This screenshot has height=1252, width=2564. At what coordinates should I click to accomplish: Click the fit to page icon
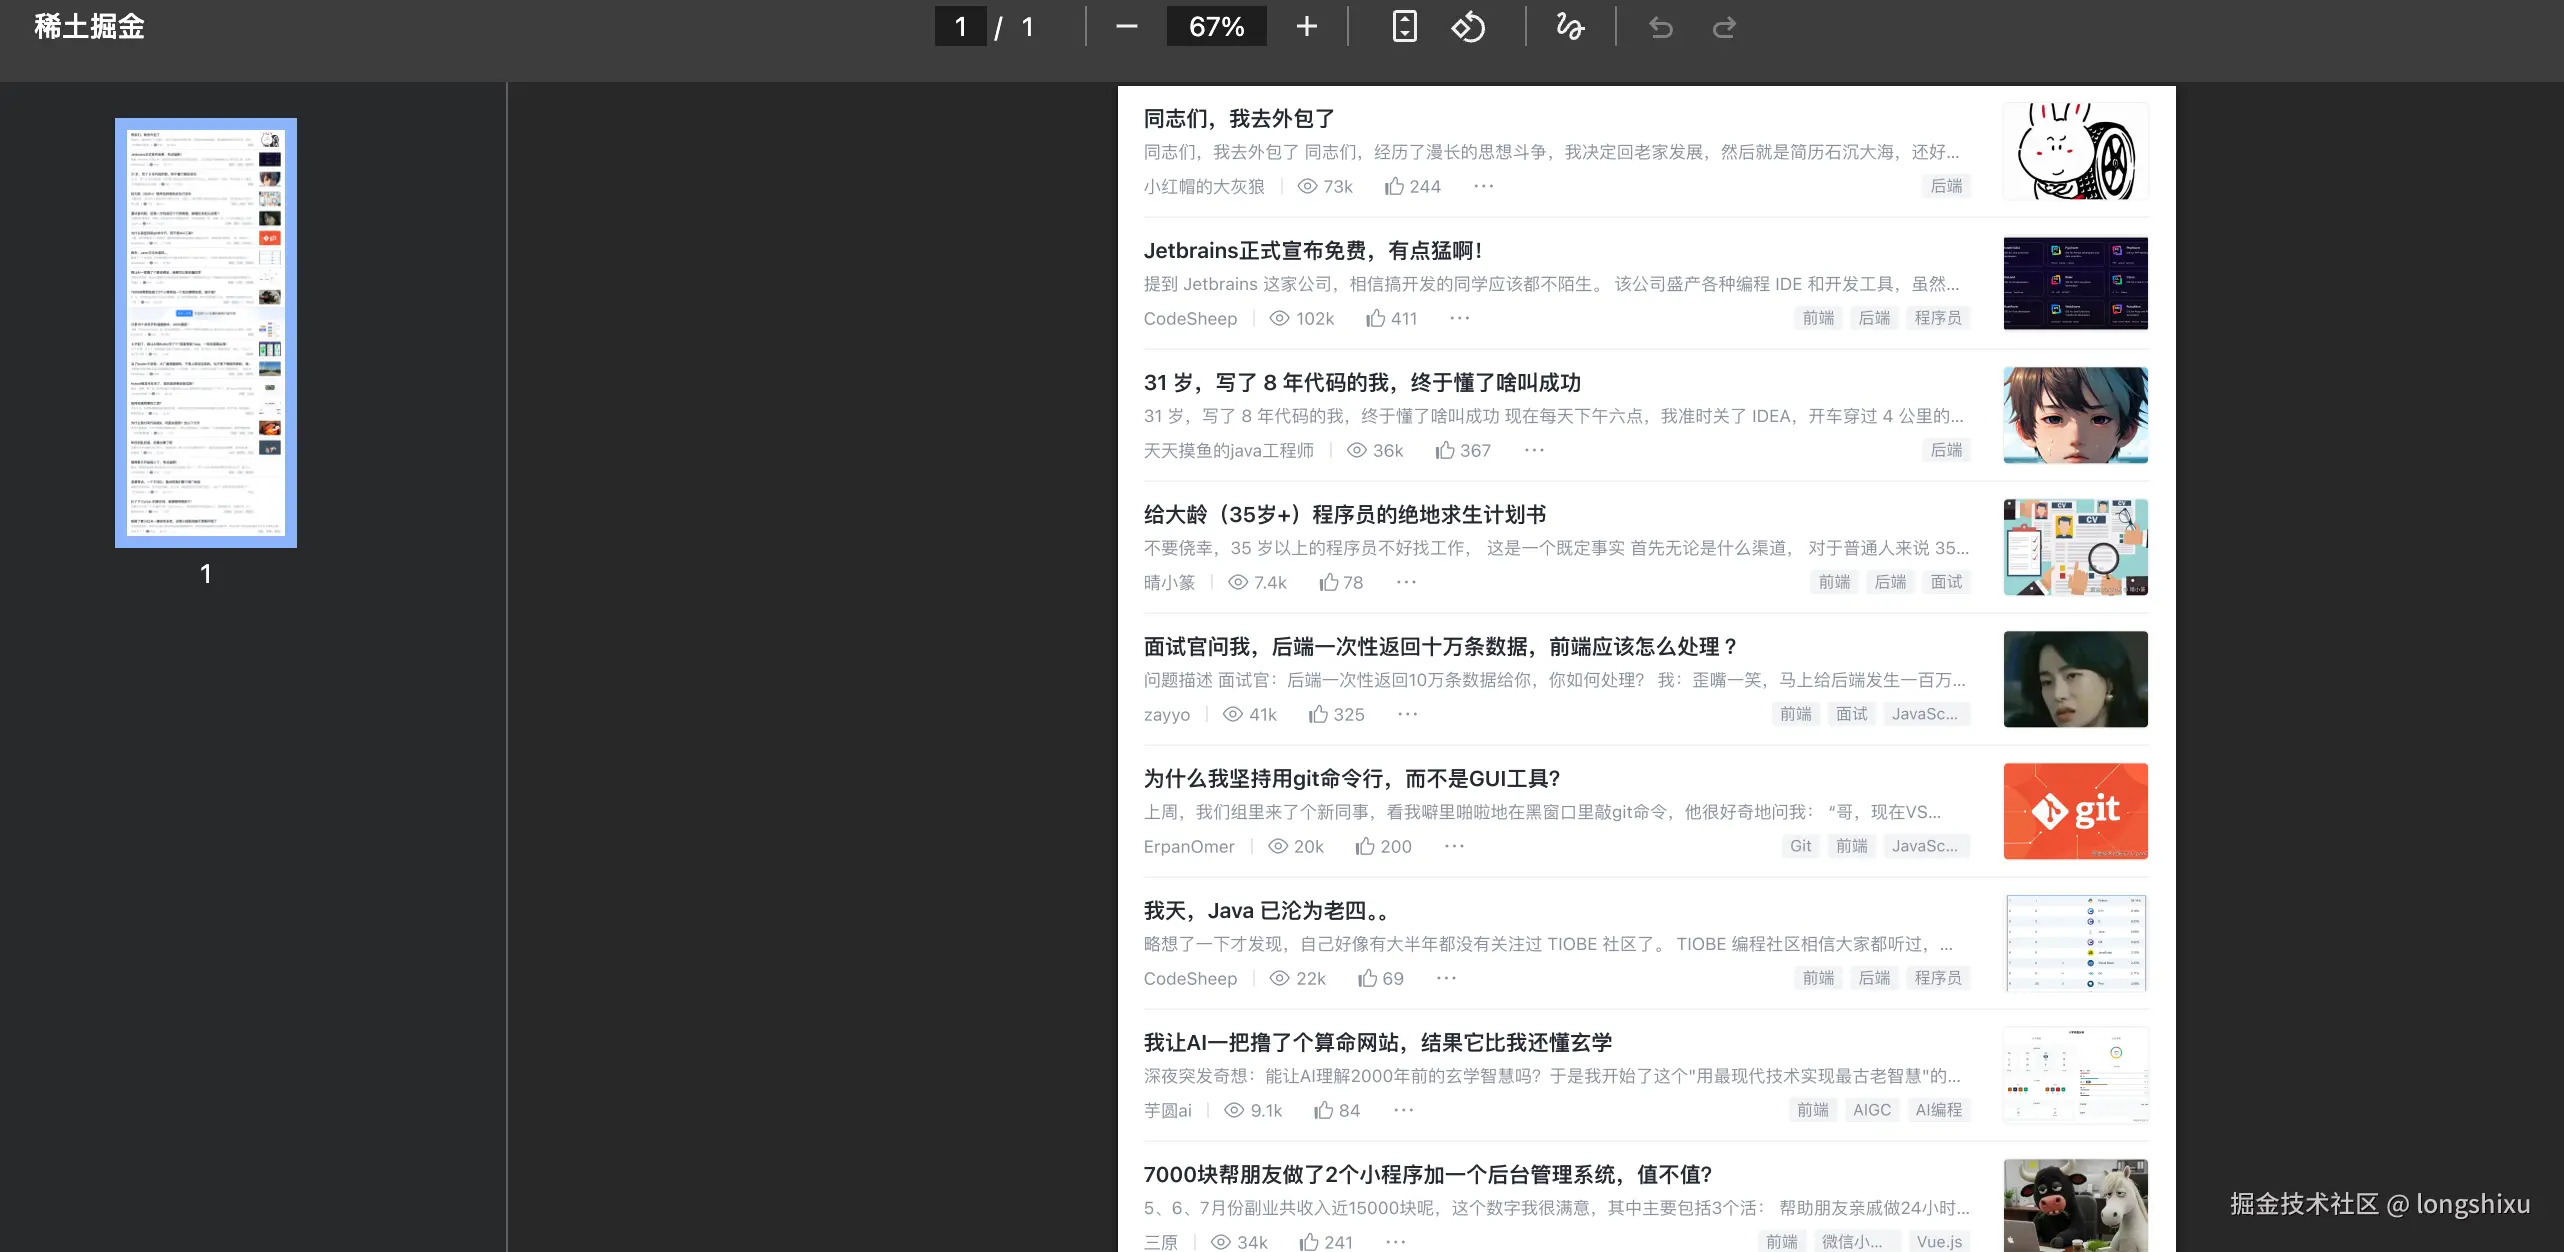click(1404, 27)
